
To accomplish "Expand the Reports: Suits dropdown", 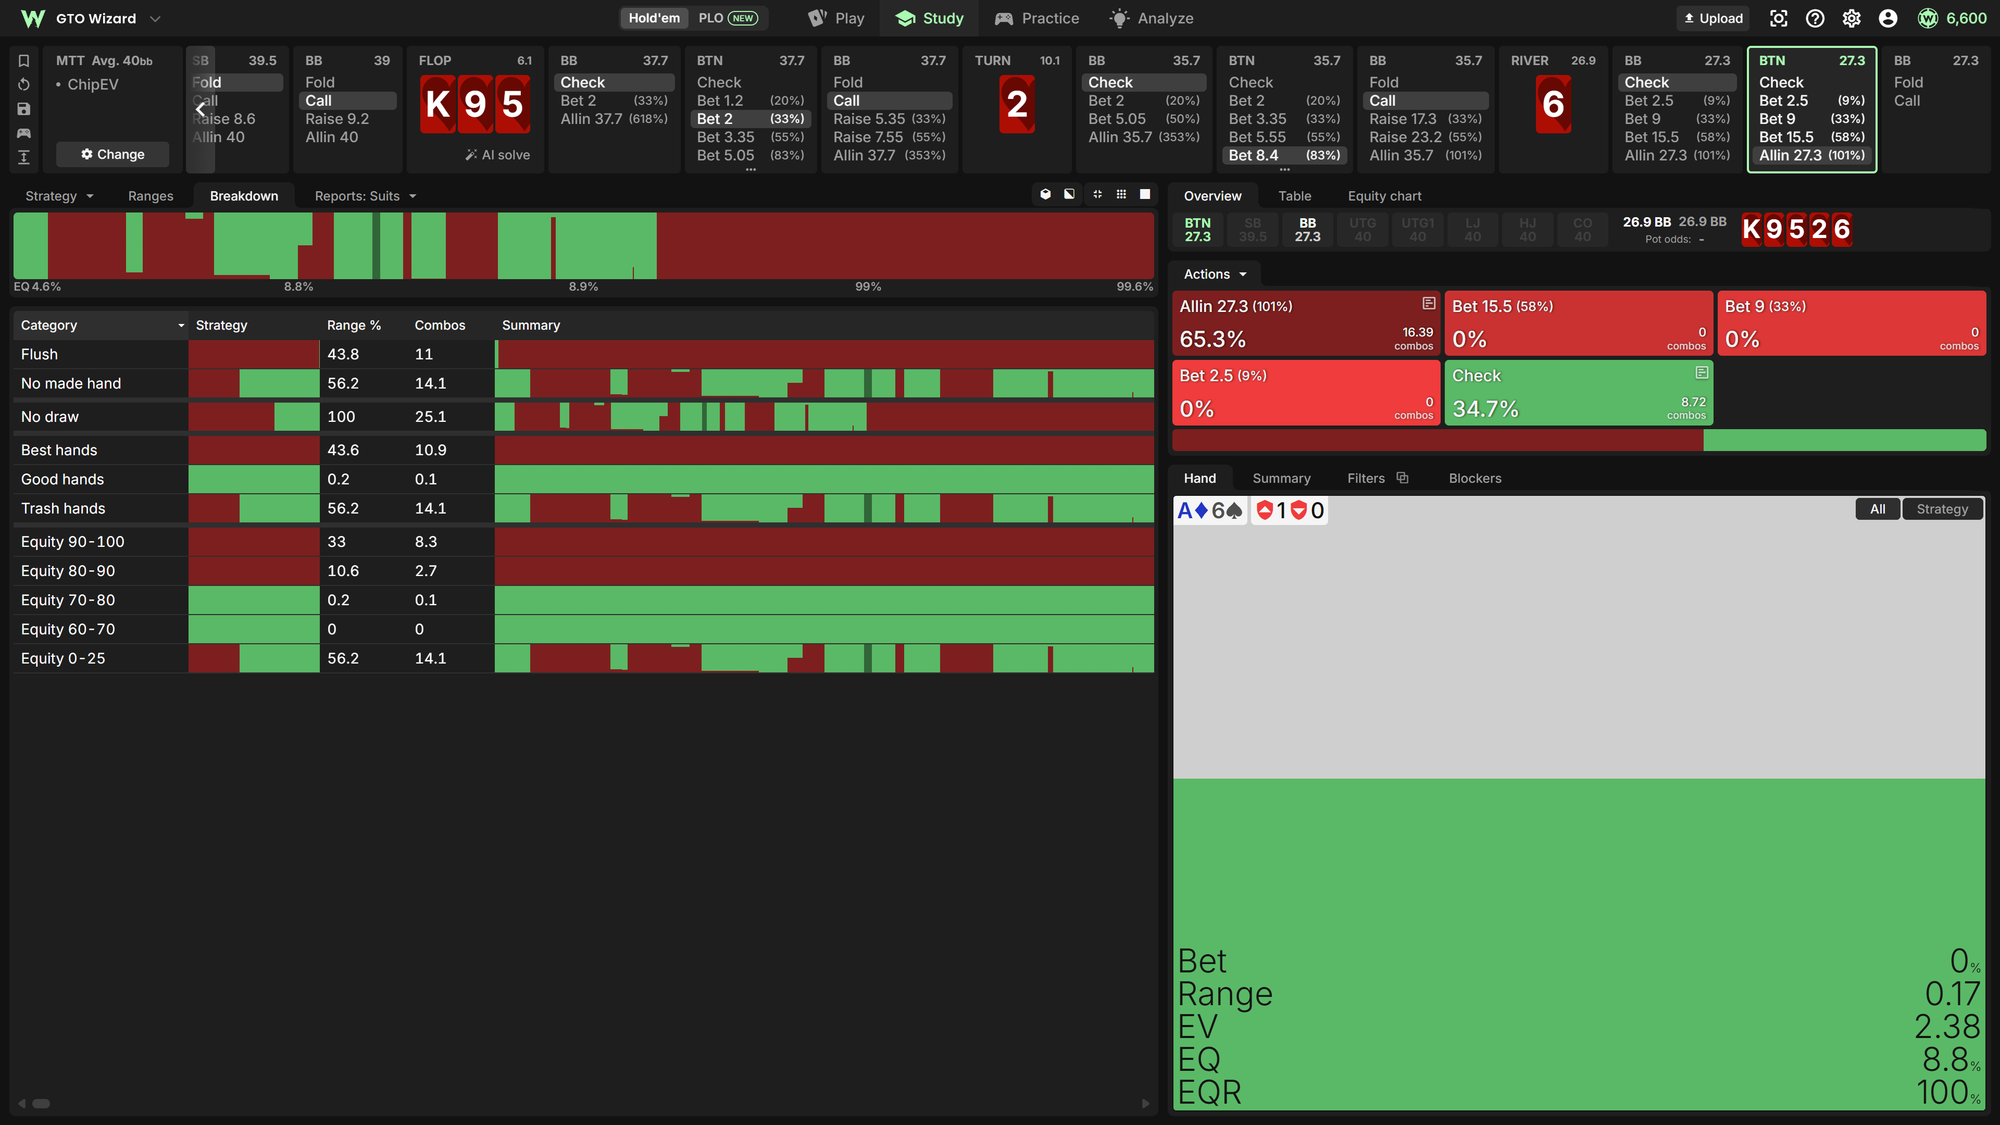I will [412, 196].
